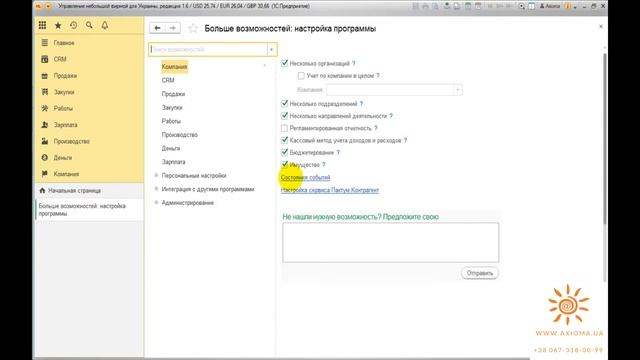Click the Работы tools icon

tap(44, 108)
